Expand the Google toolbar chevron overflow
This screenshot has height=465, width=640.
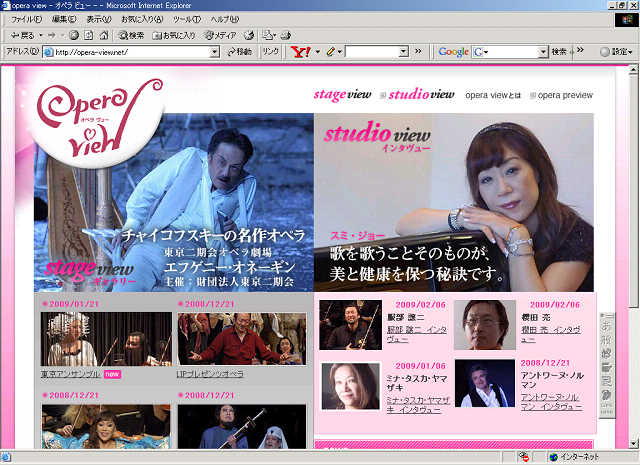click(580, 50)
